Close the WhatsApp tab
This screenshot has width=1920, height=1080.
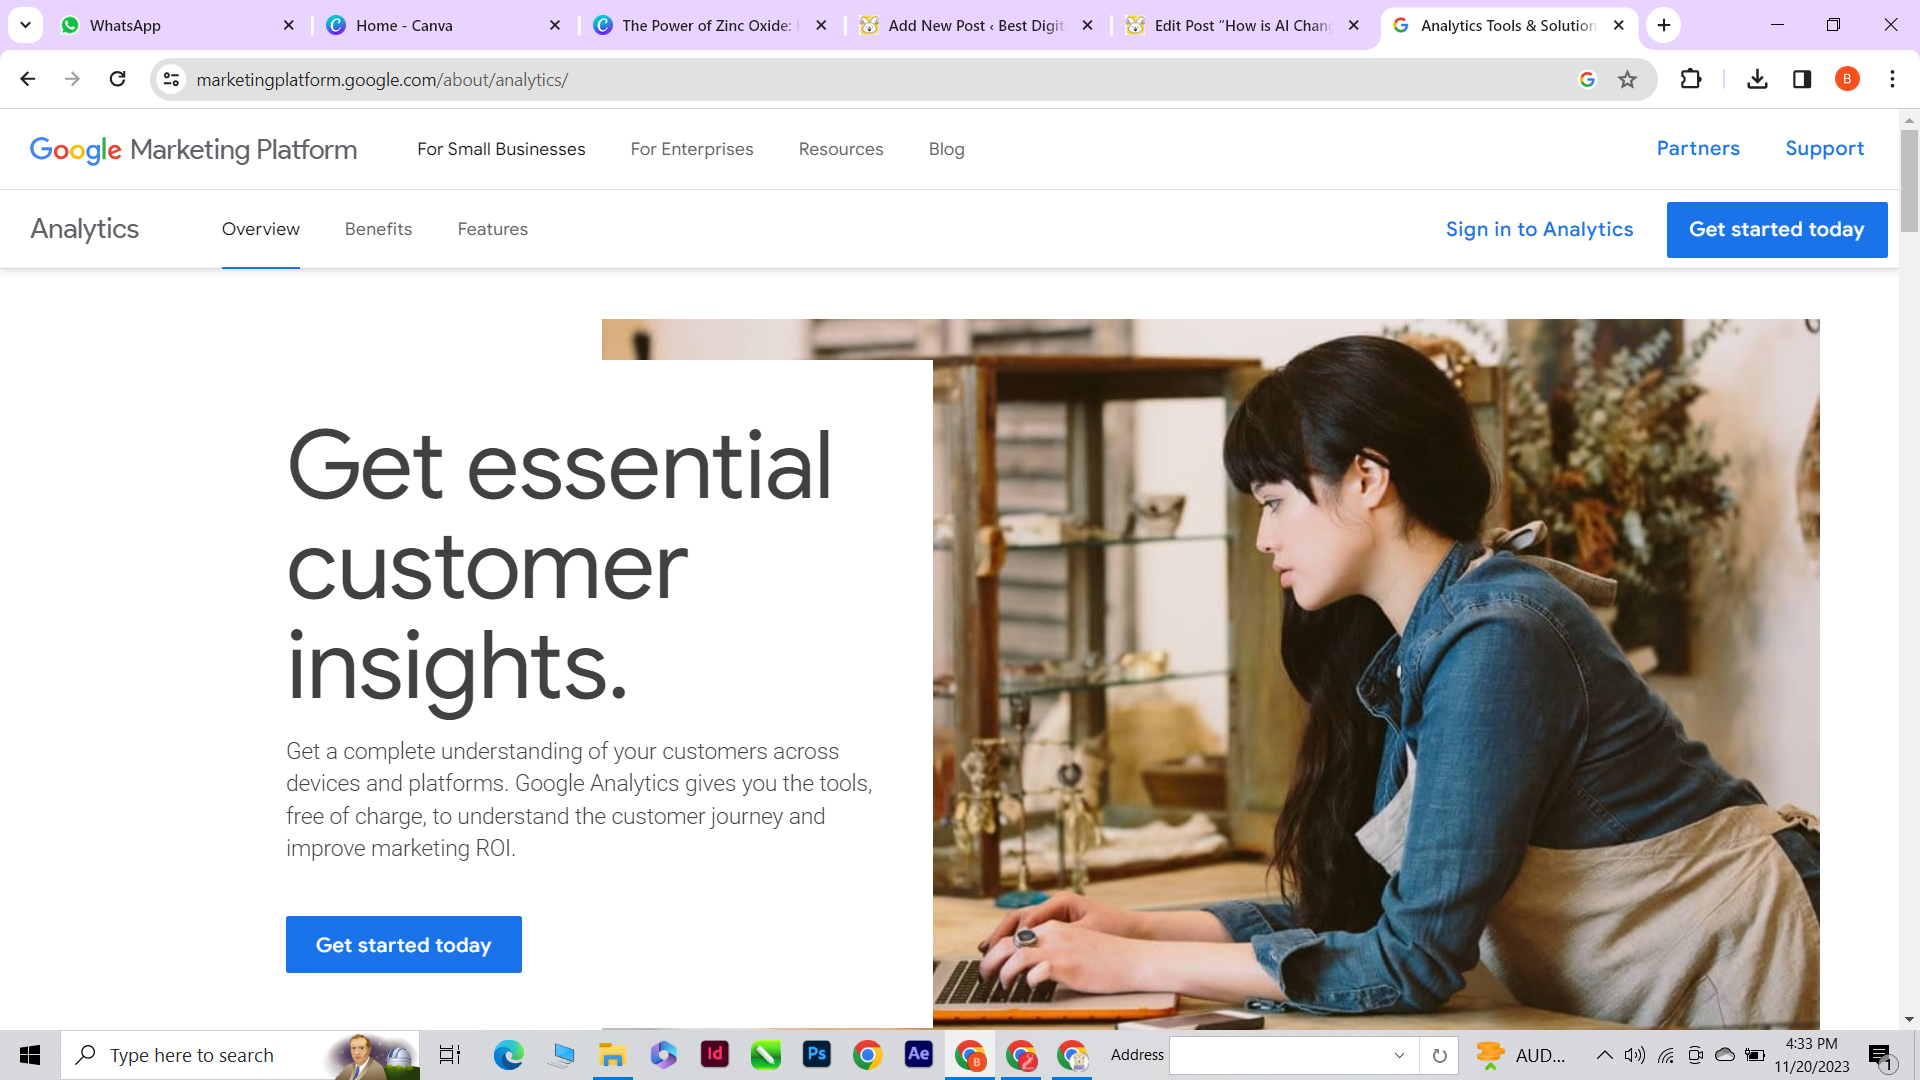point(289,25)
